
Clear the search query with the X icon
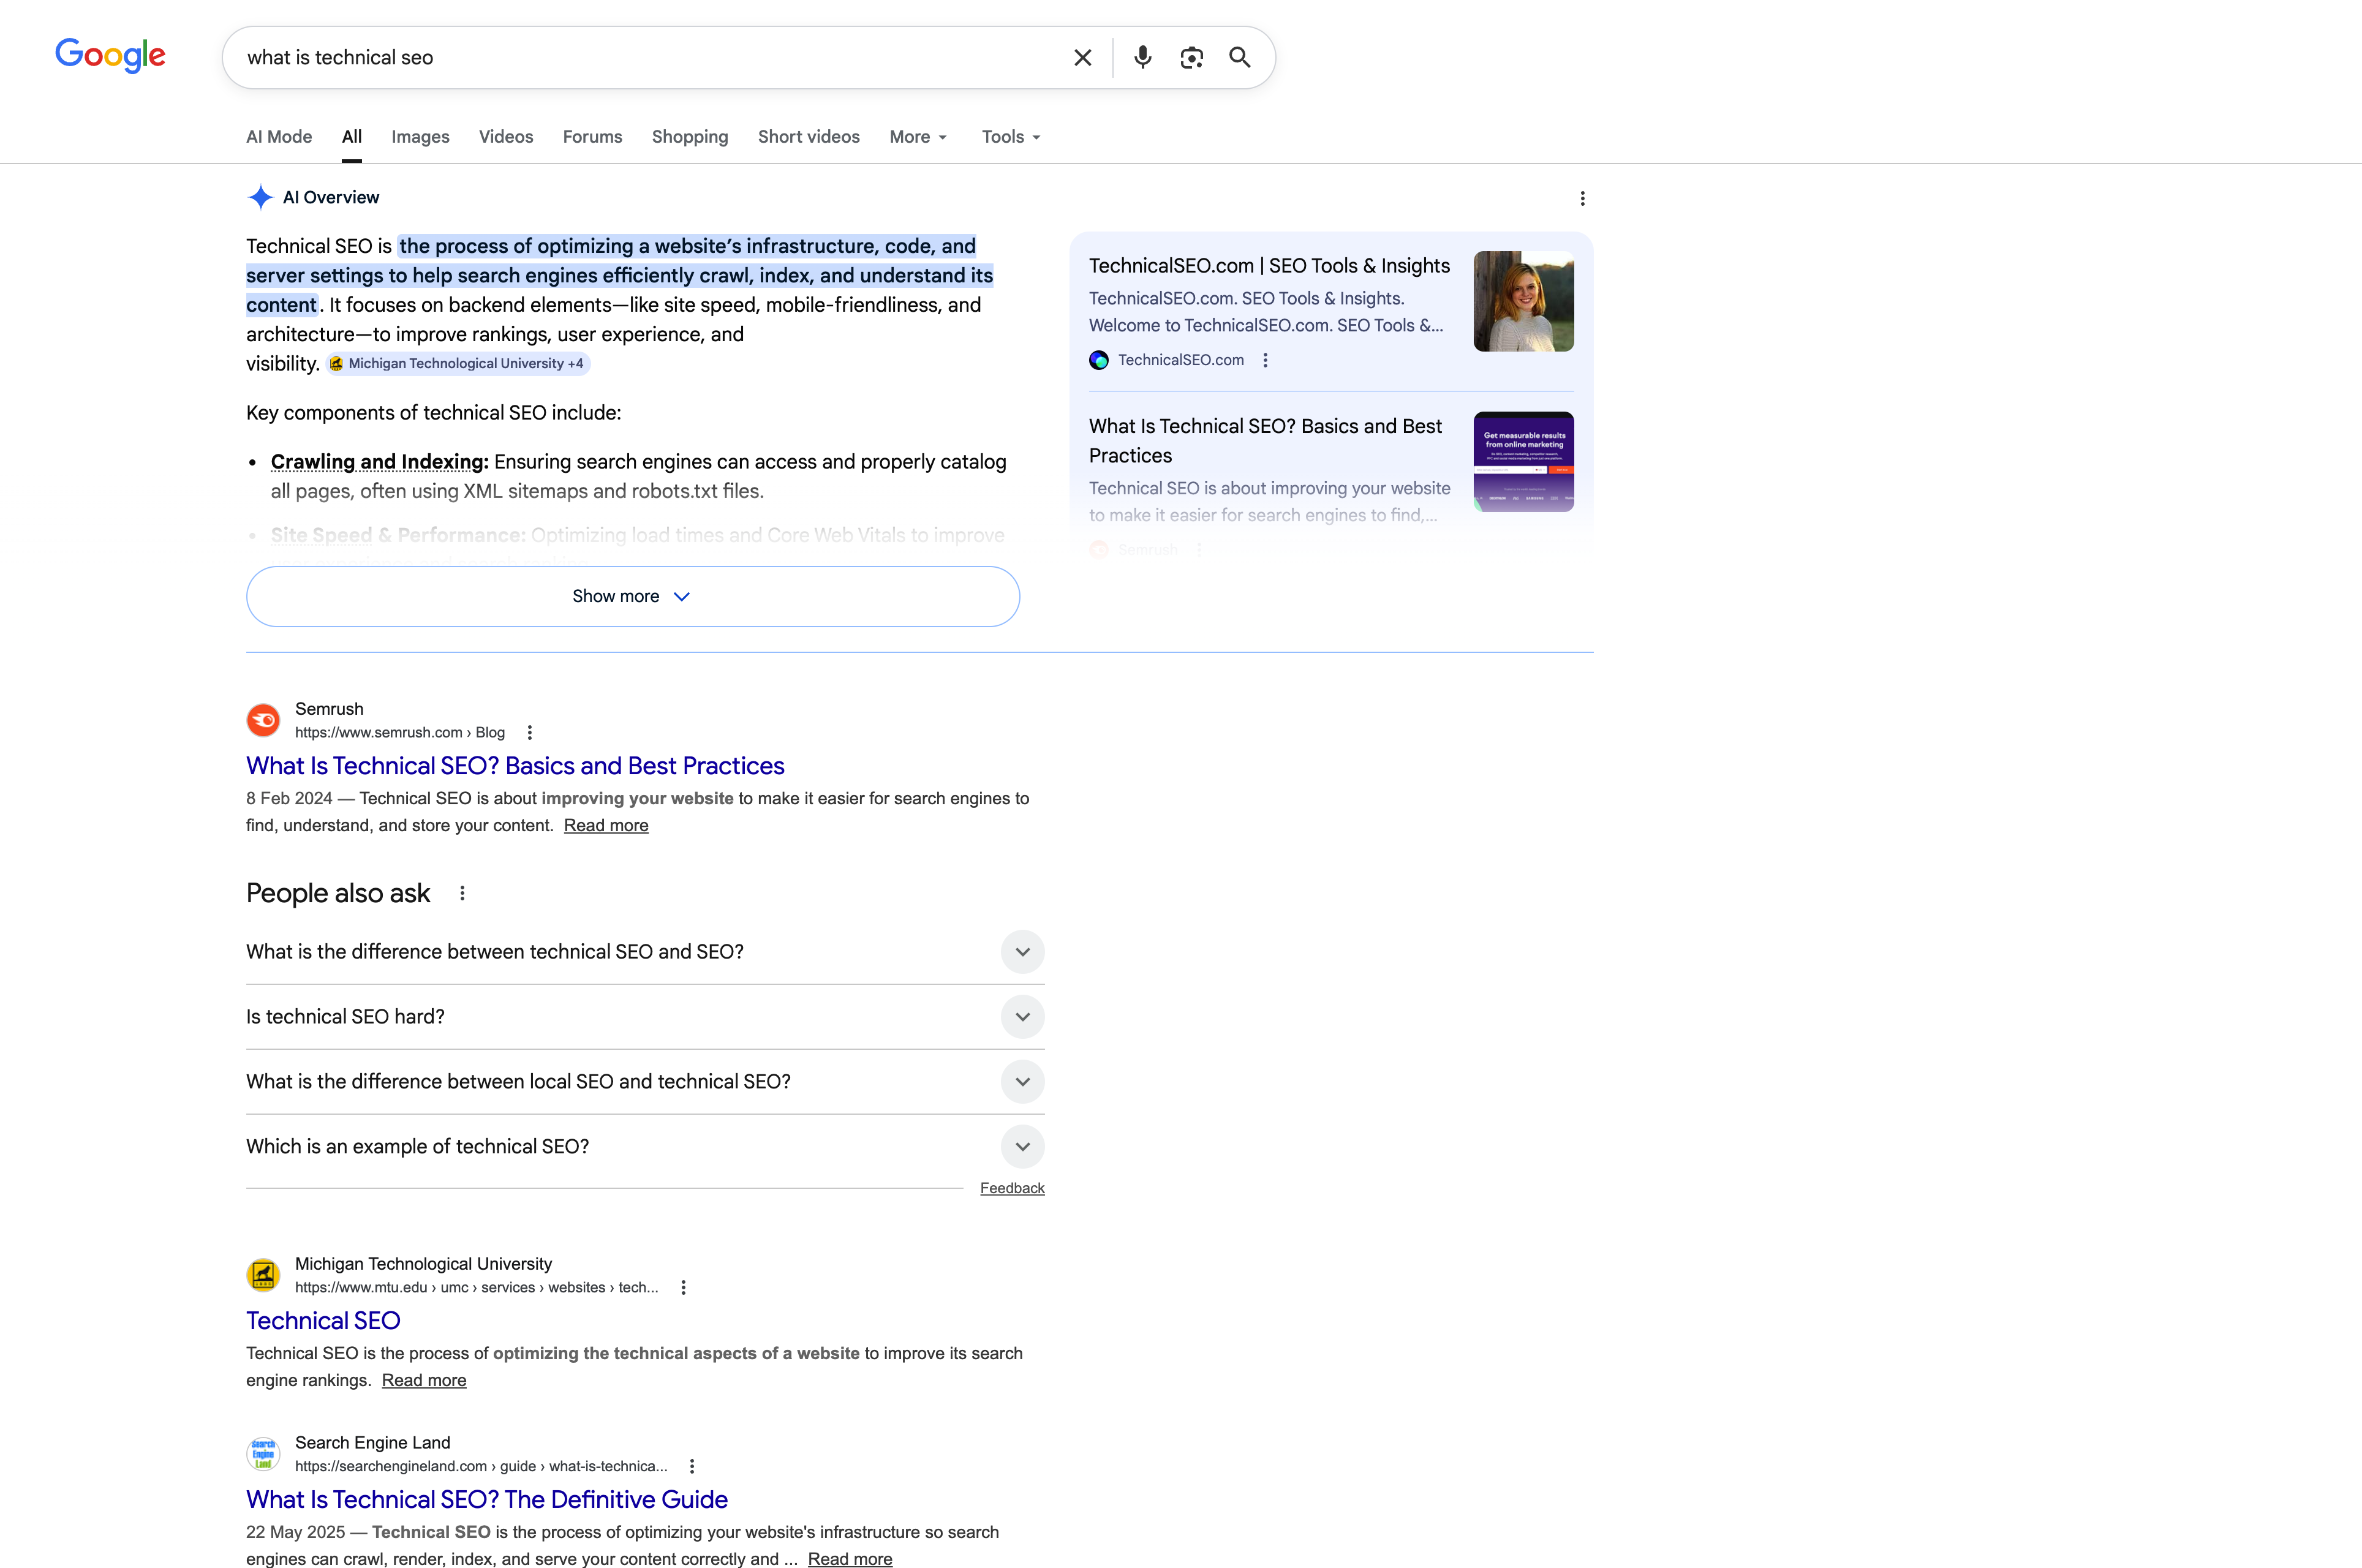(x=1083, y=57)
